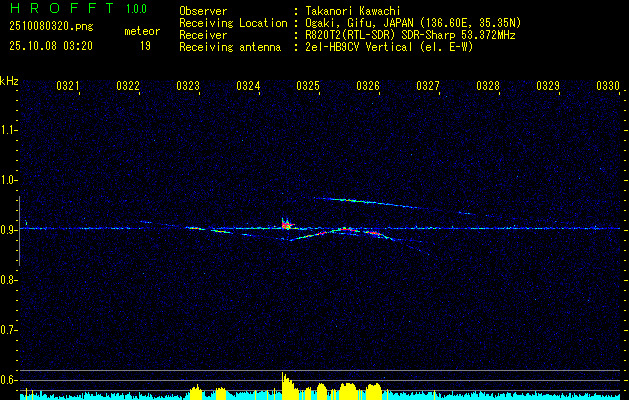Click the 0326 time axis marker
629x400 pixels.
[368, 86]
